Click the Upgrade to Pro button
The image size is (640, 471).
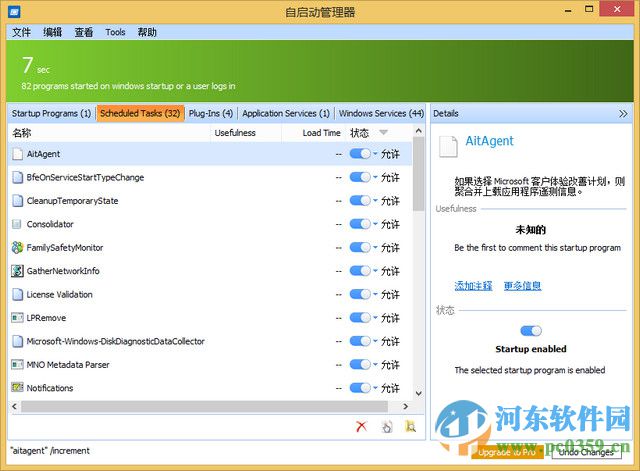(x=507, y=452)
